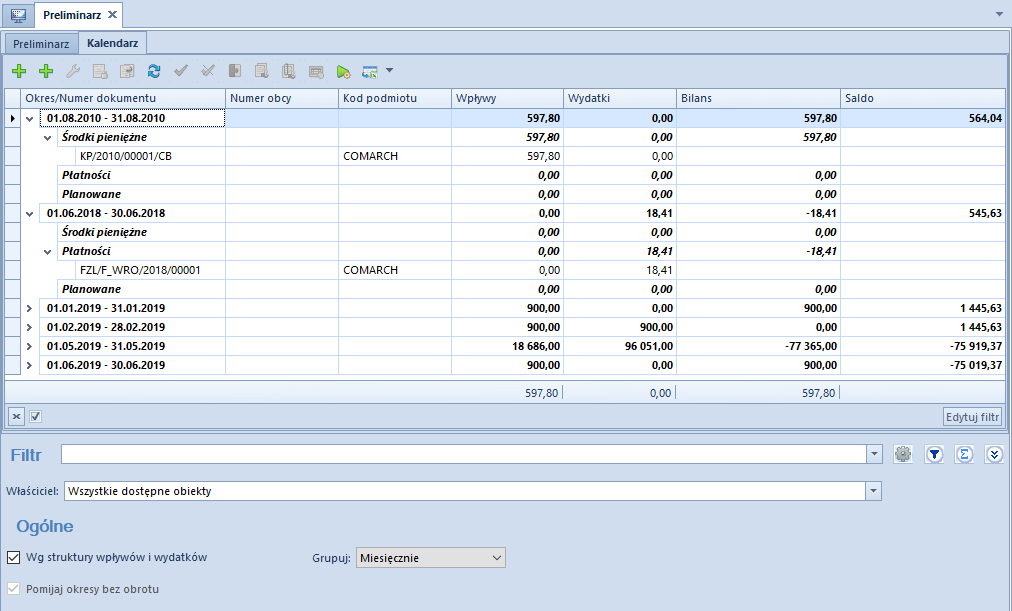Expand the 01.01.2019 - 31.01.2019 period
The height and width of the screenshot is (611, 1012).
tap(30, 308)
